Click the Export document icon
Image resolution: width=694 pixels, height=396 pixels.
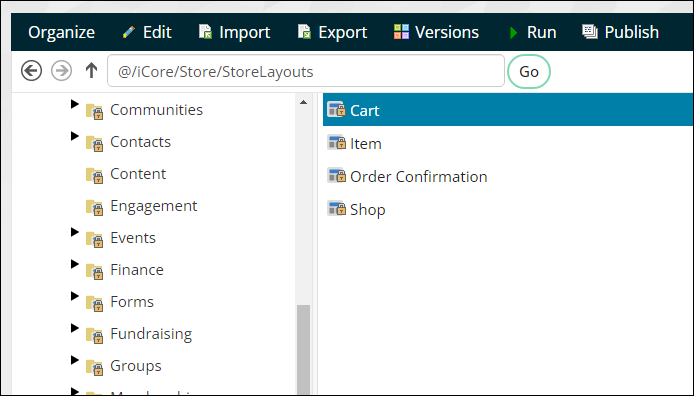[x=304, y=32]
